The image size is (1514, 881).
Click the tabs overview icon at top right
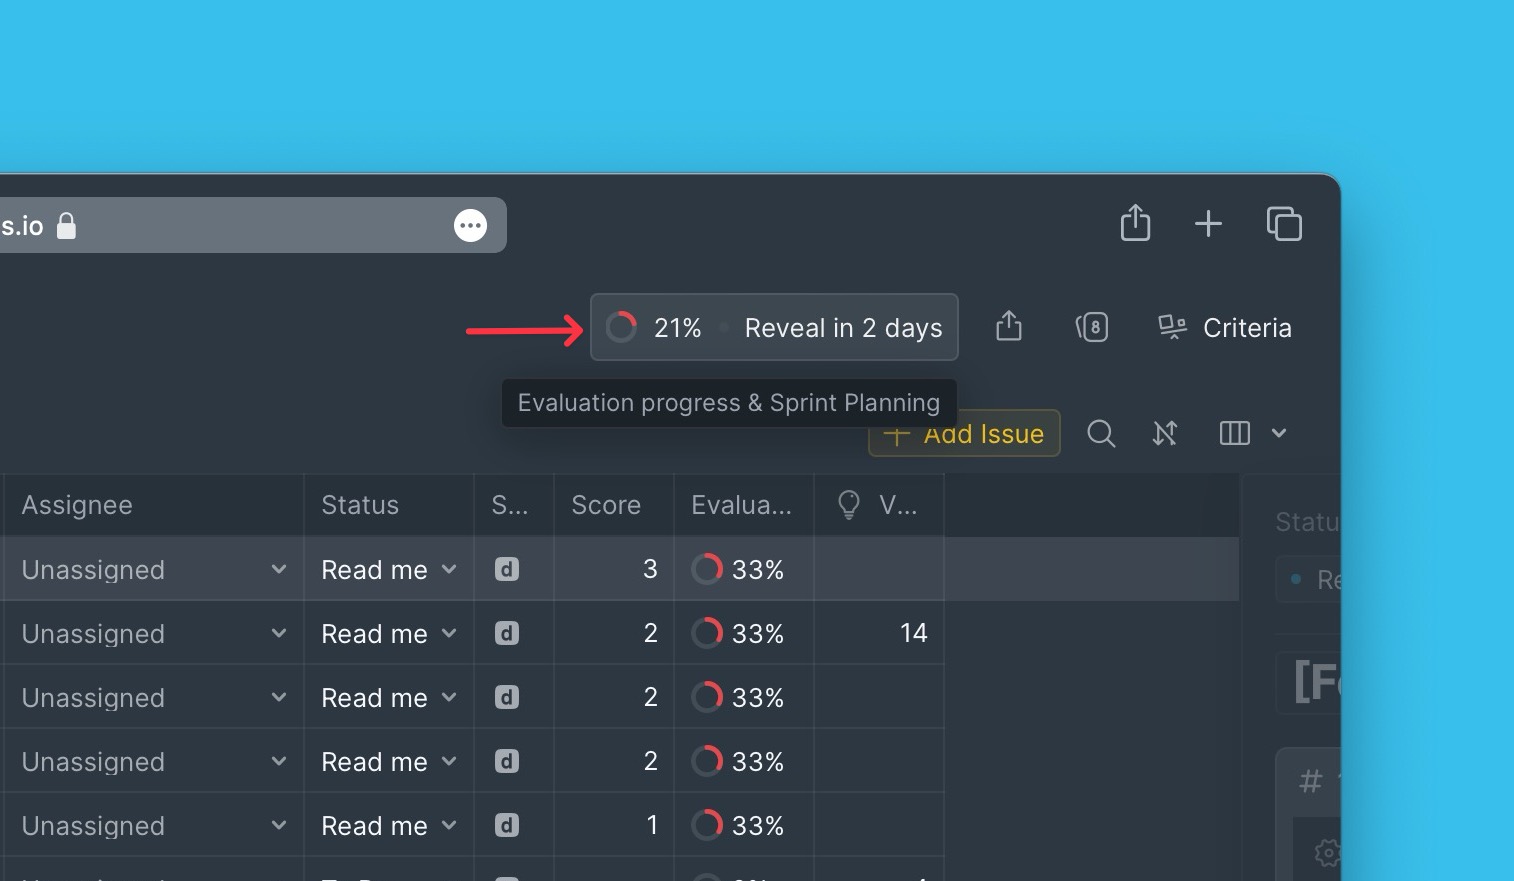(1284, 224)
